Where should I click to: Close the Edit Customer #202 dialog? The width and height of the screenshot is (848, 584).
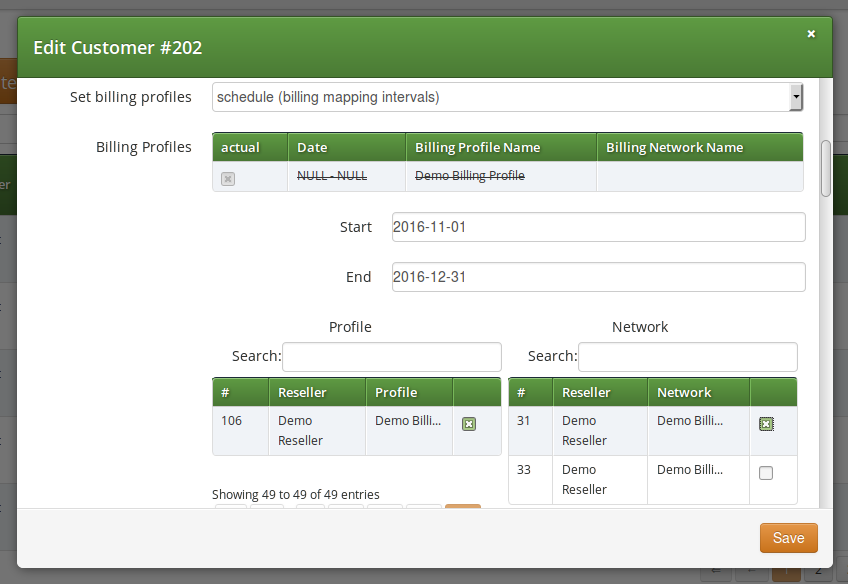pos(811,33)
